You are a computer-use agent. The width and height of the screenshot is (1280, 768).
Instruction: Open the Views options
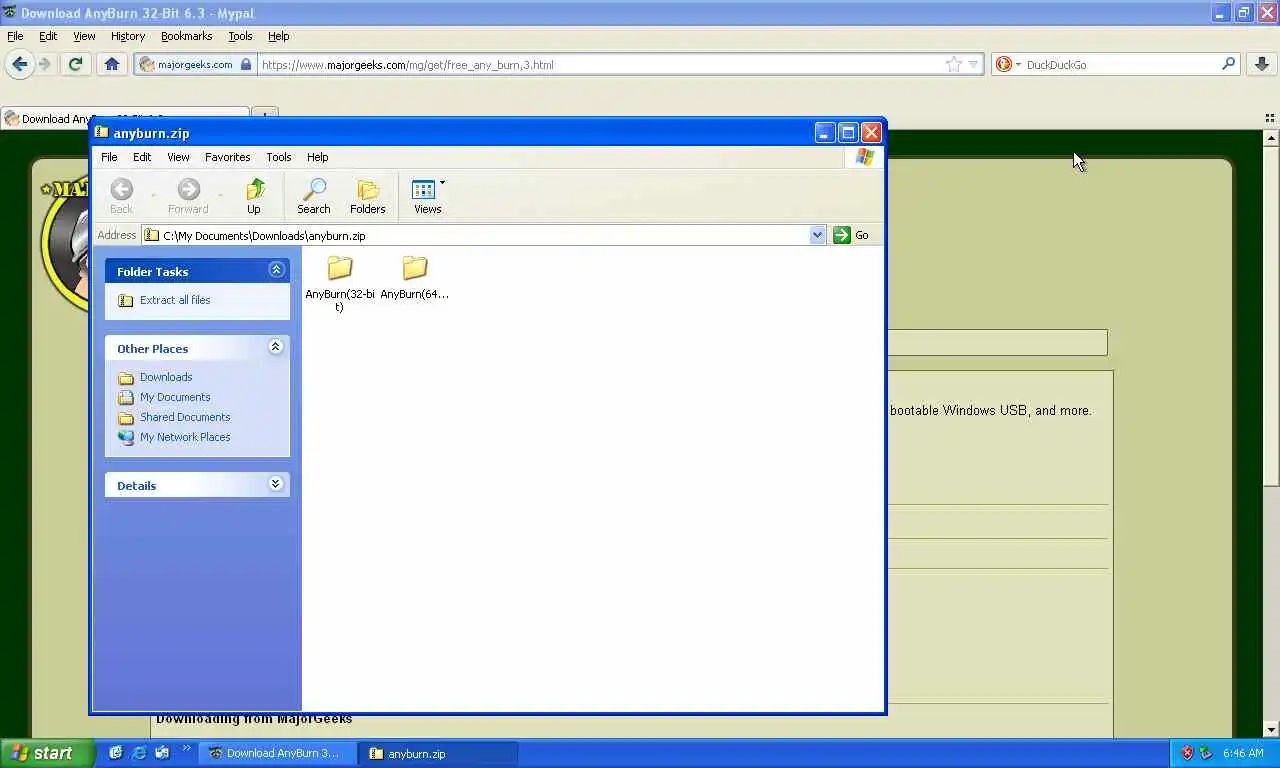pyautogui.click(x=428, y=196)
